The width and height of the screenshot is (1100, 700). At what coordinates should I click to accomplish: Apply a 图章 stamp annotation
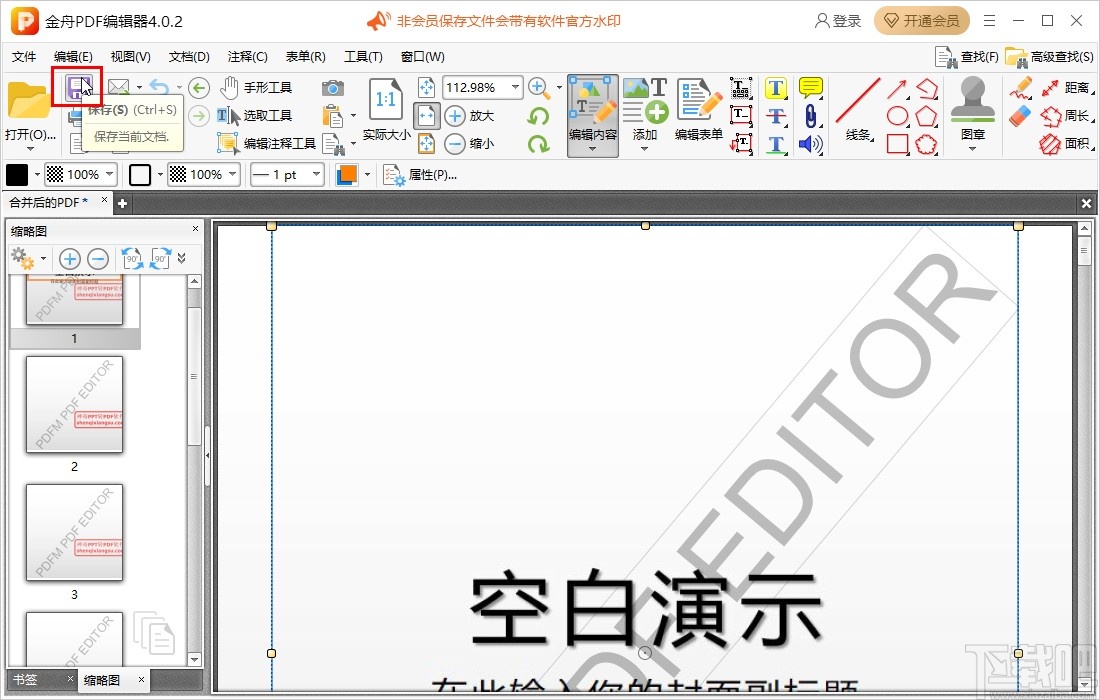point(970,105)
